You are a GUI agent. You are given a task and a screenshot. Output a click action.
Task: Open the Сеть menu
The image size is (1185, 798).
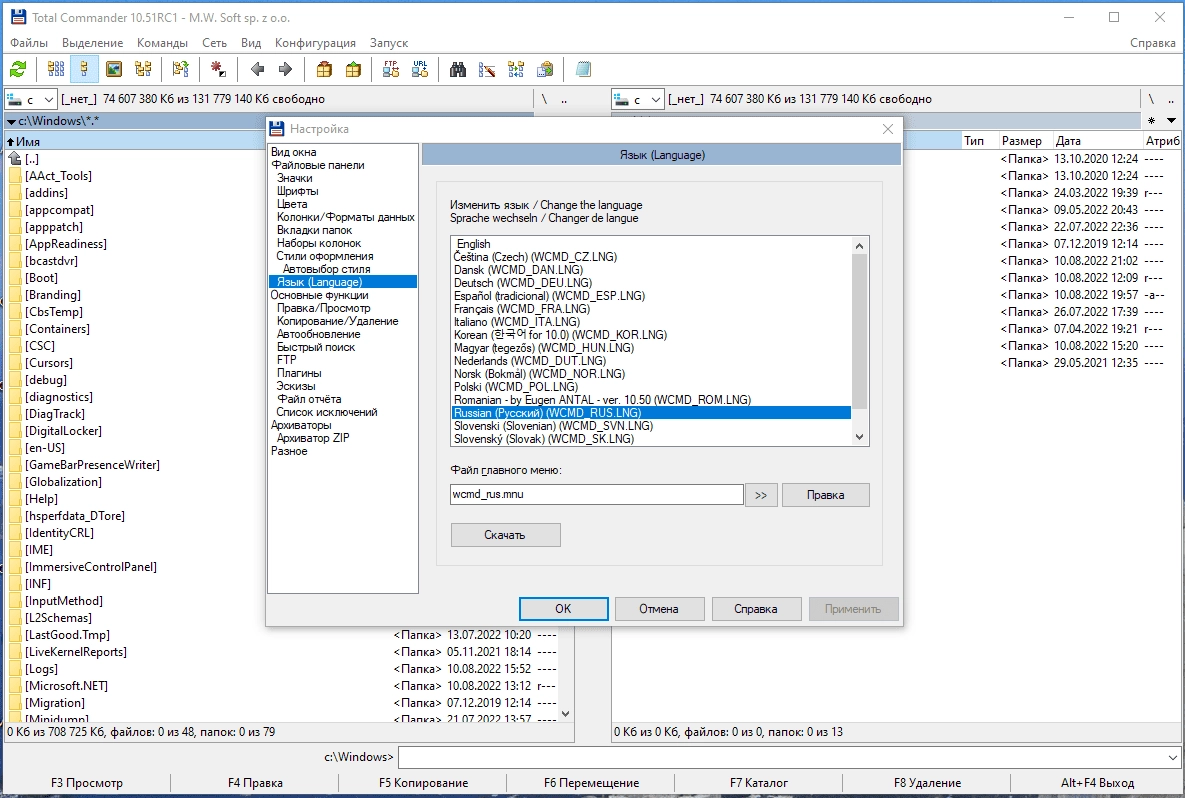click(215, 43)
